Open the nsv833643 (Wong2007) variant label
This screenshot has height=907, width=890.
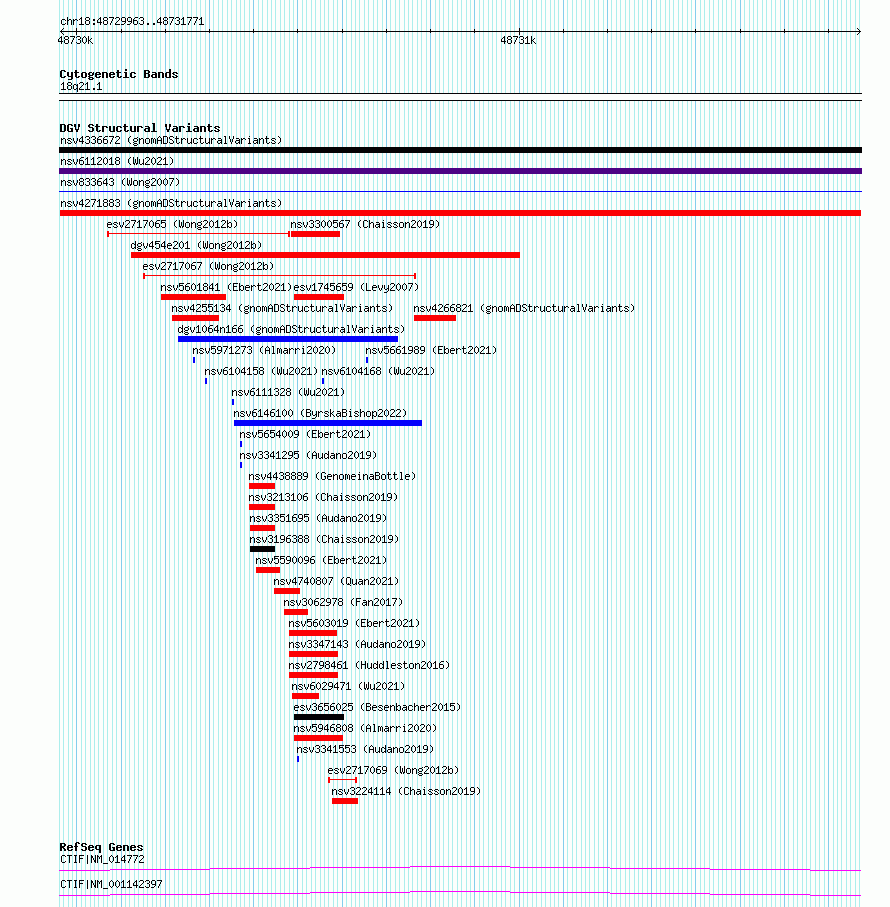[x=120, y=182]
